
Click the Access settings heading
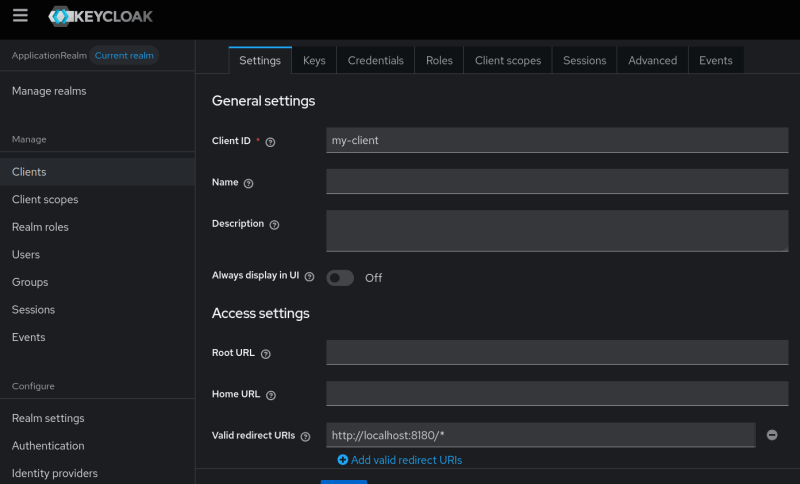point(261,313)
